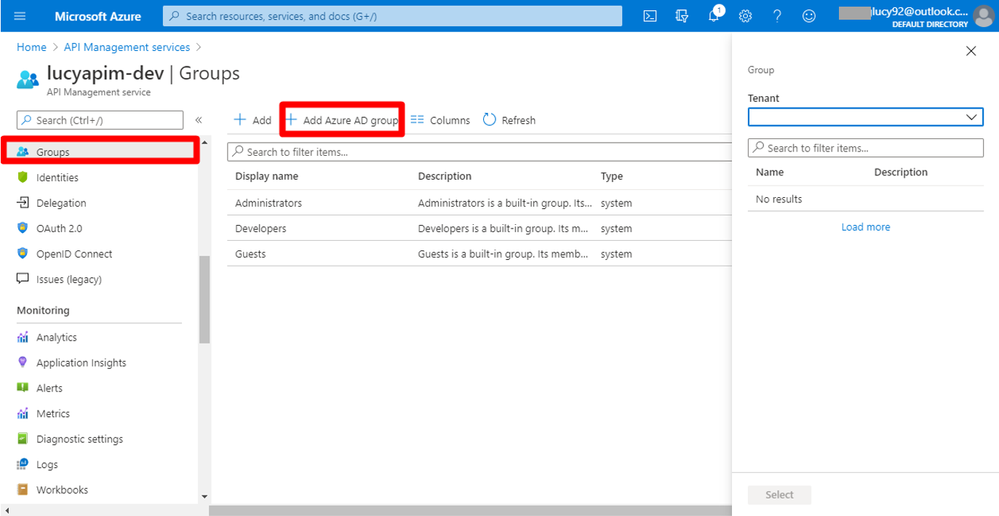
Task: Go to Home breadcrumb
Action: click(x=31, y=47)
